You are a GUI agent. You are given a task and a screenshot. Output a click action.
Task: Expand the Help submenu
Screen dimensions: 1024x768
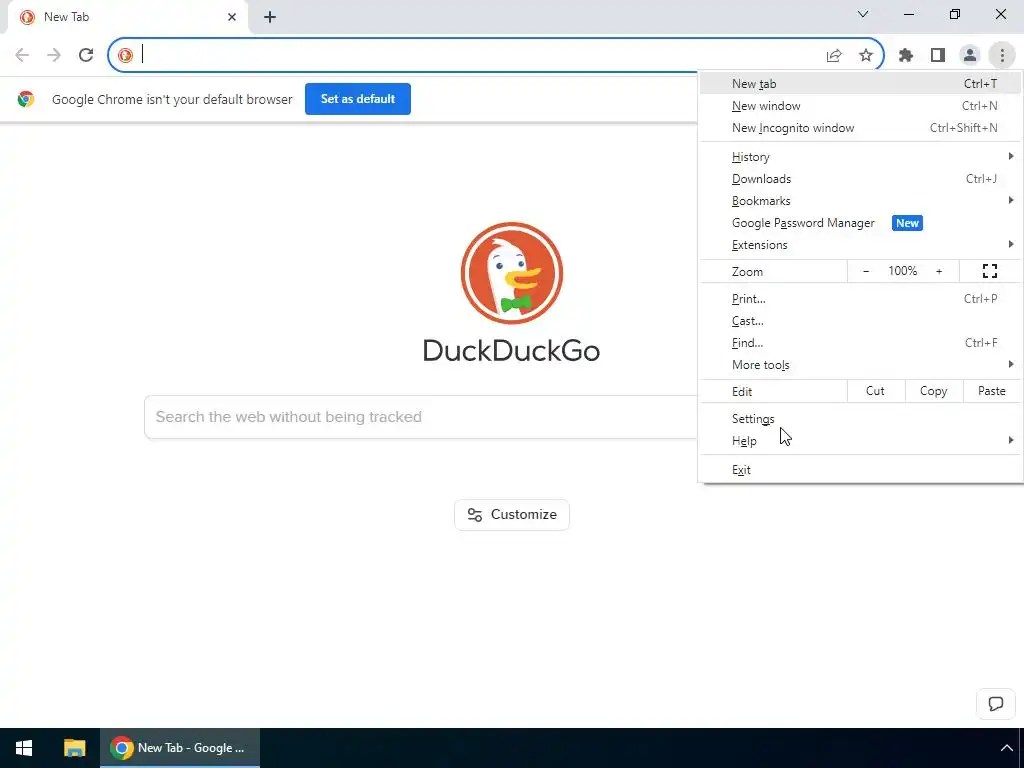pyautogui.click(x=860, y=441)
